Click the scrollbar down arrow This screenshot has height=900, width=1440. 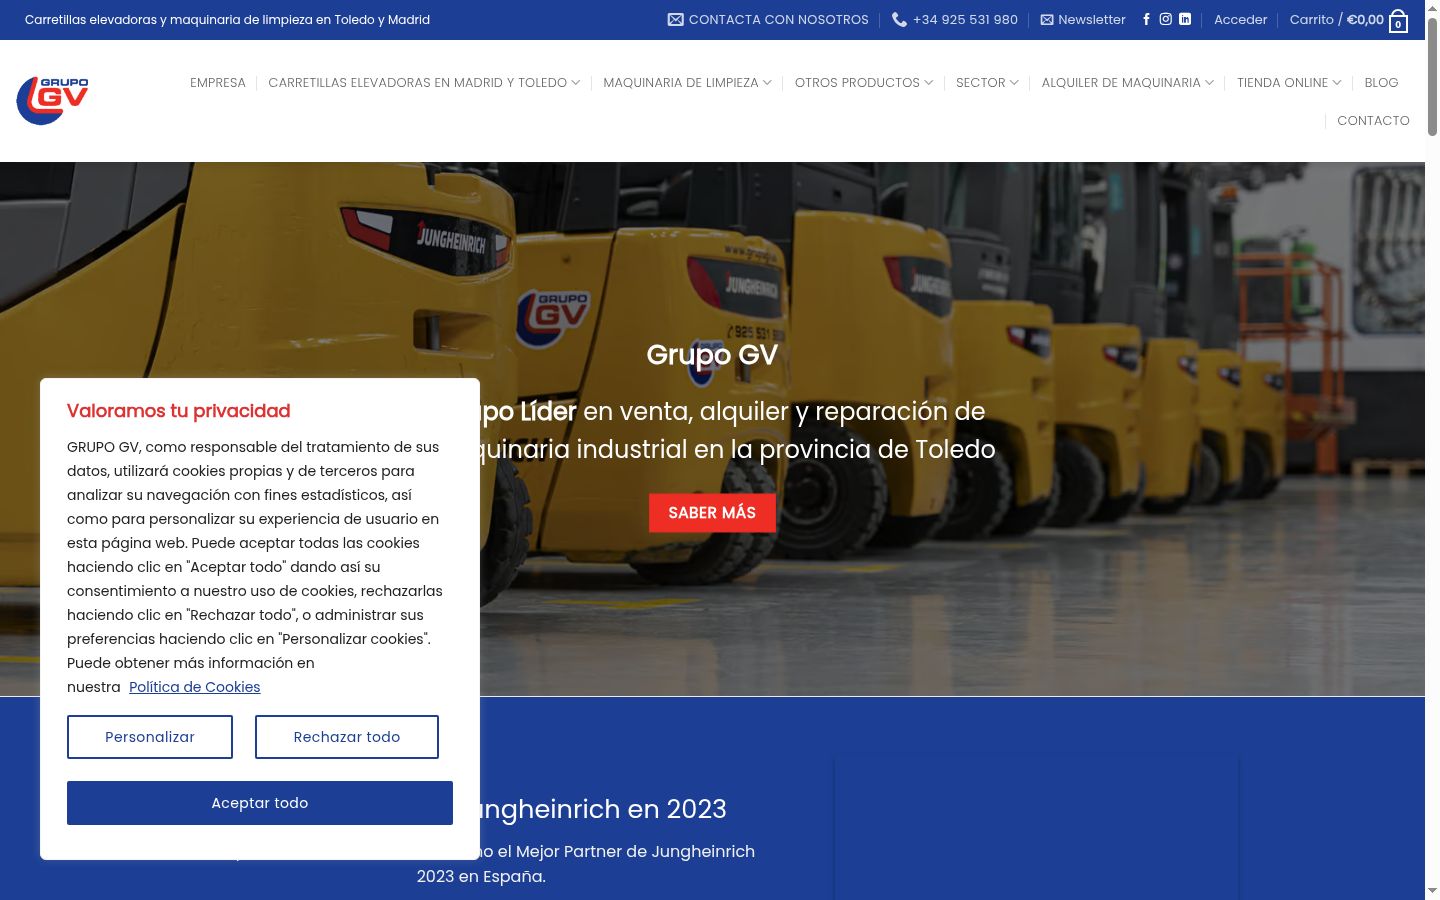pos(1432,891)
